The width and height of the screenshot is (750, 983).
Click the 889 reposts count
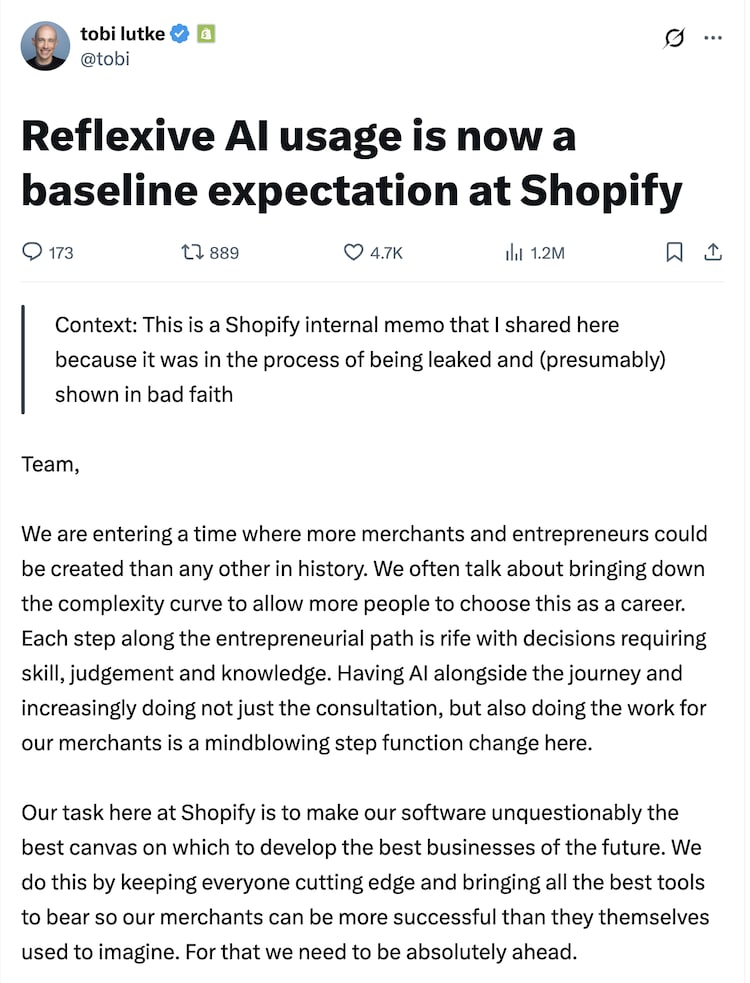pyautogui.click(x=224, y=253)
